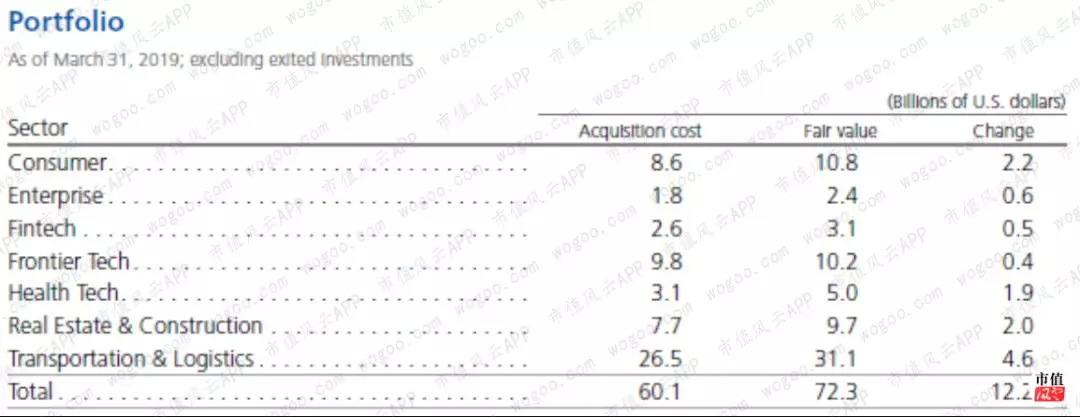Click the Fintech sector row label
The width and height of the screenshot is (1080, 417).
42,229
